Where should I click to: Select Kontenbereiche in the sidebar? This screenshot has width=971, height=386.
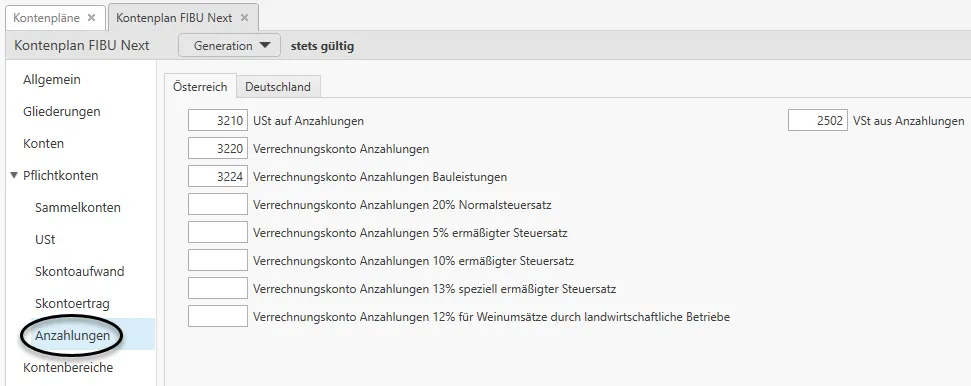pos(68,367)
